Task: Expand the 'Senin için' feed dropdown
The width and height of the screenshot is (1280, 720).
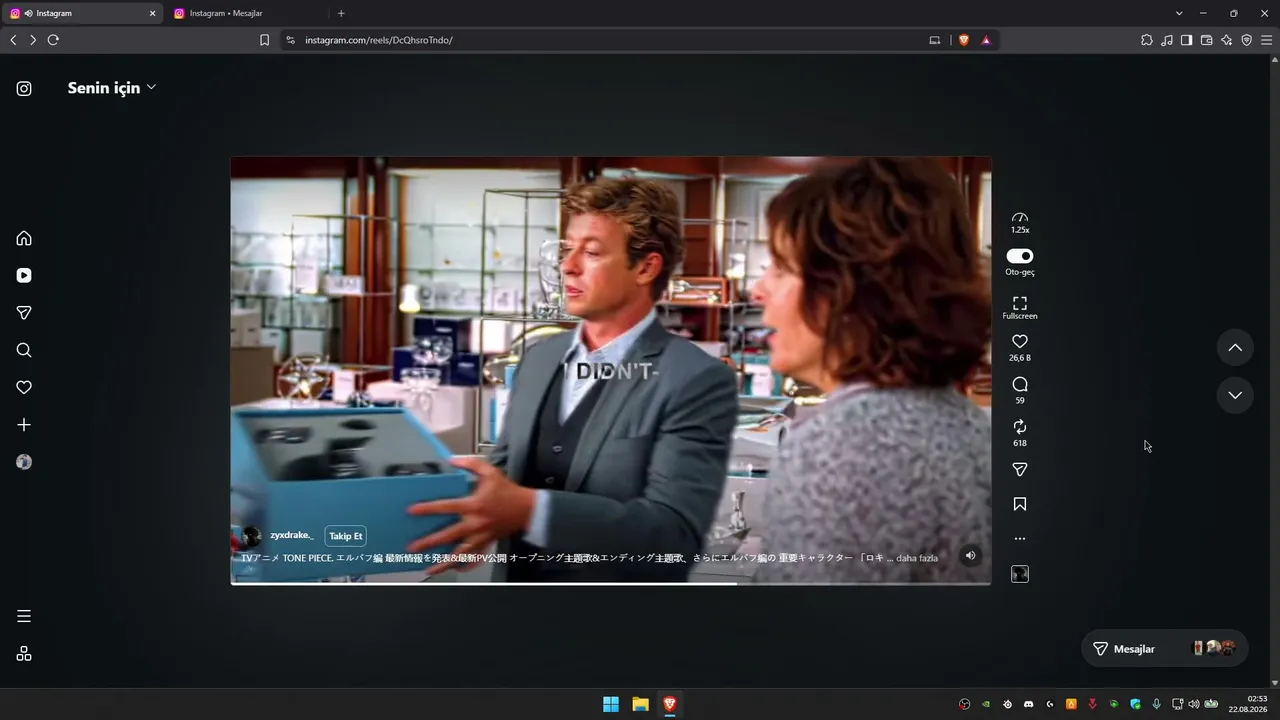Action: (112, 88)
